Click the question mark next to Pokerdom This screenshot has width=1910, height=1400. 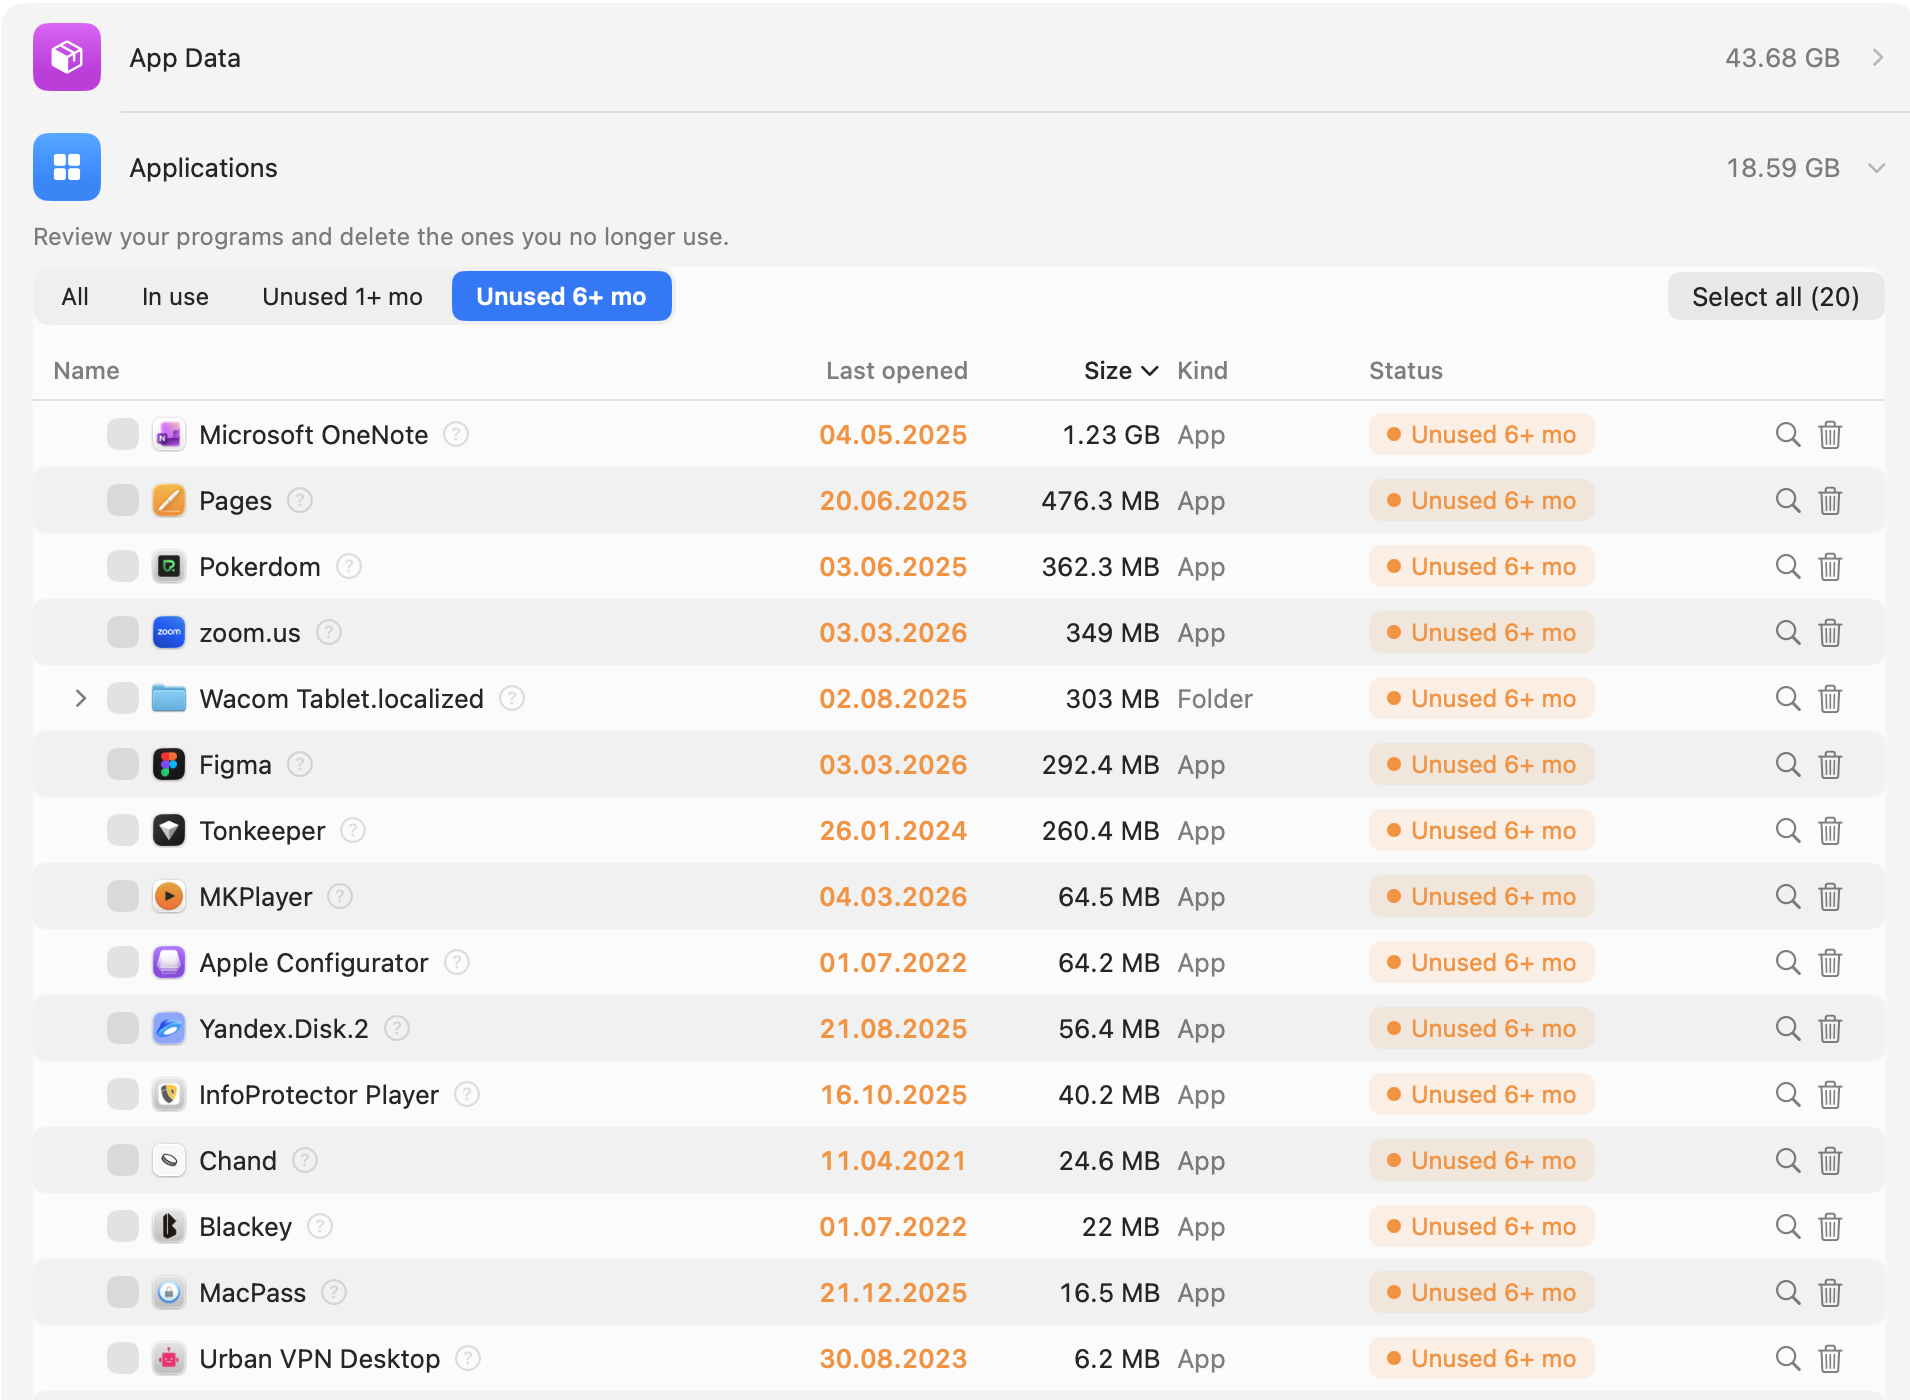pos(348,566)
